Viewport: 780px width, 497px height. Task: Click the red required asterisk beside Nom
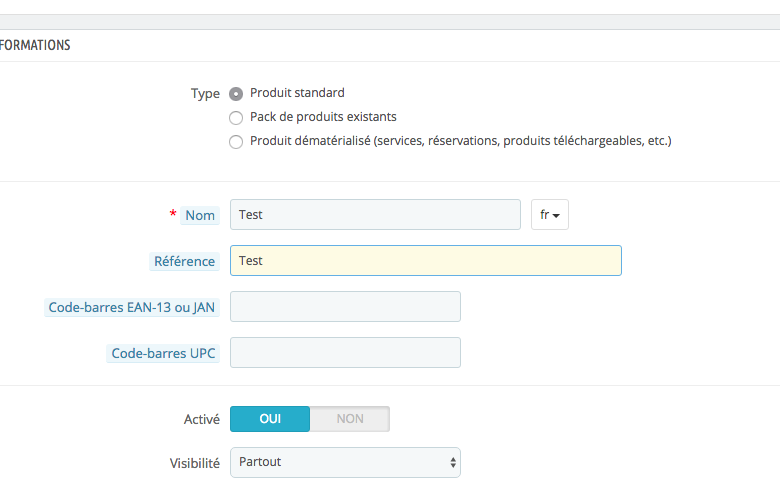pyautogui.click(x=173, y=214)
